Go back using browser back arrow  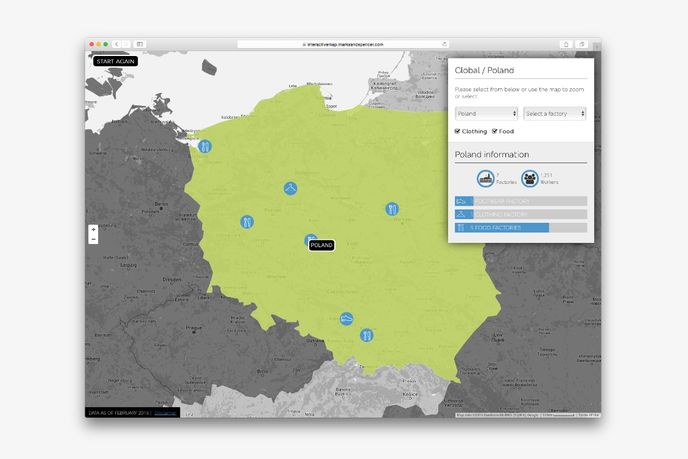point(114,44)
